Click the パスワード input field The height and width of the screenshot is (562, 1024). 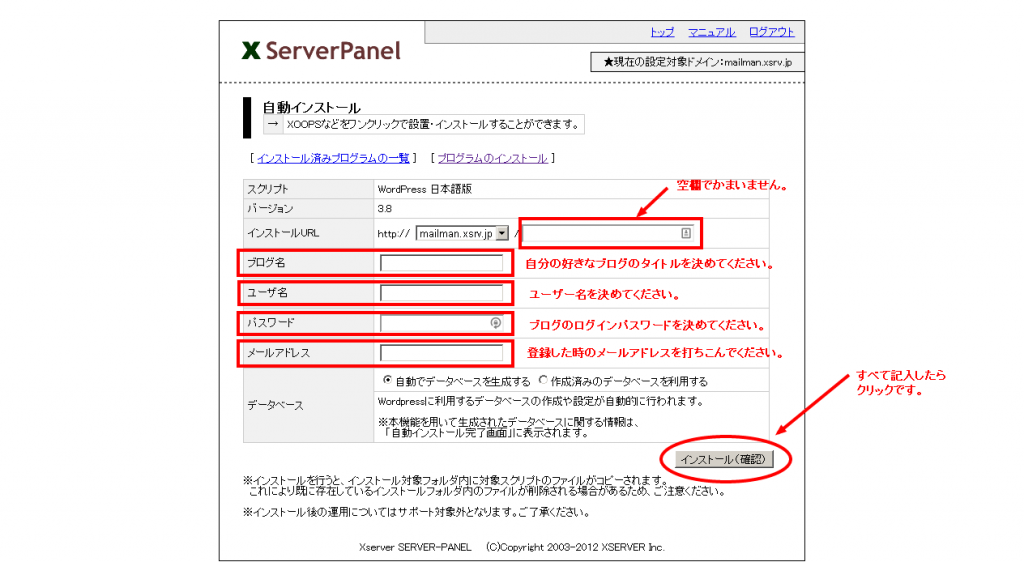[x=441, y=323]
